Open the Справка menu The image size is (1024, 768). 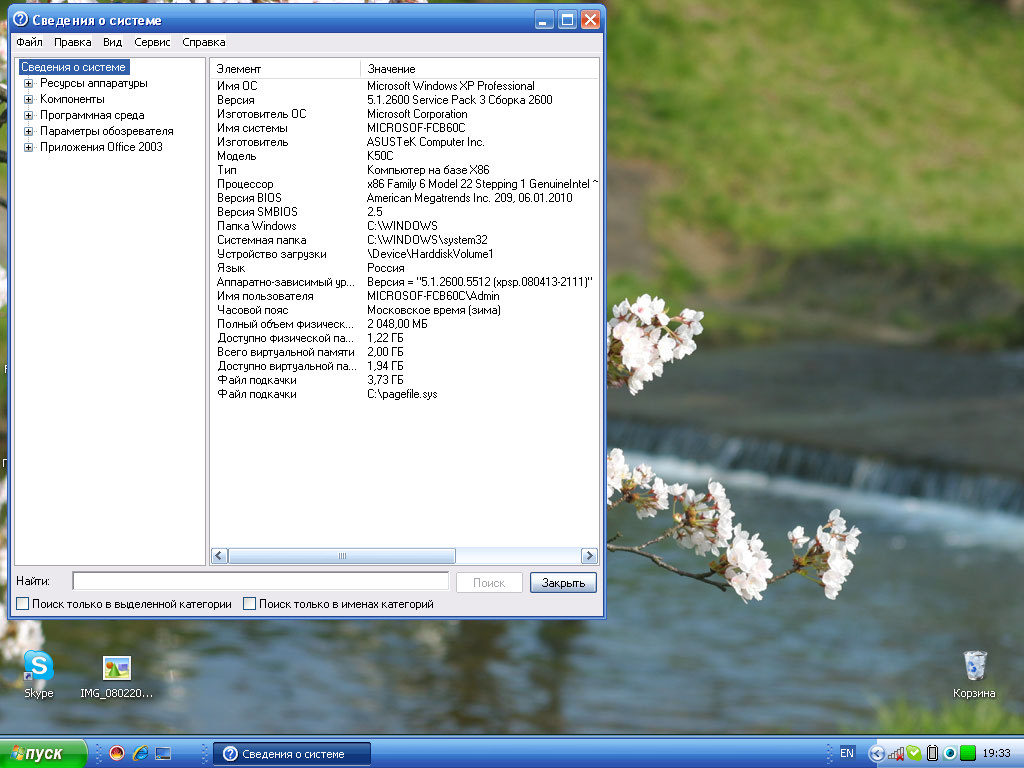point(204,42)
